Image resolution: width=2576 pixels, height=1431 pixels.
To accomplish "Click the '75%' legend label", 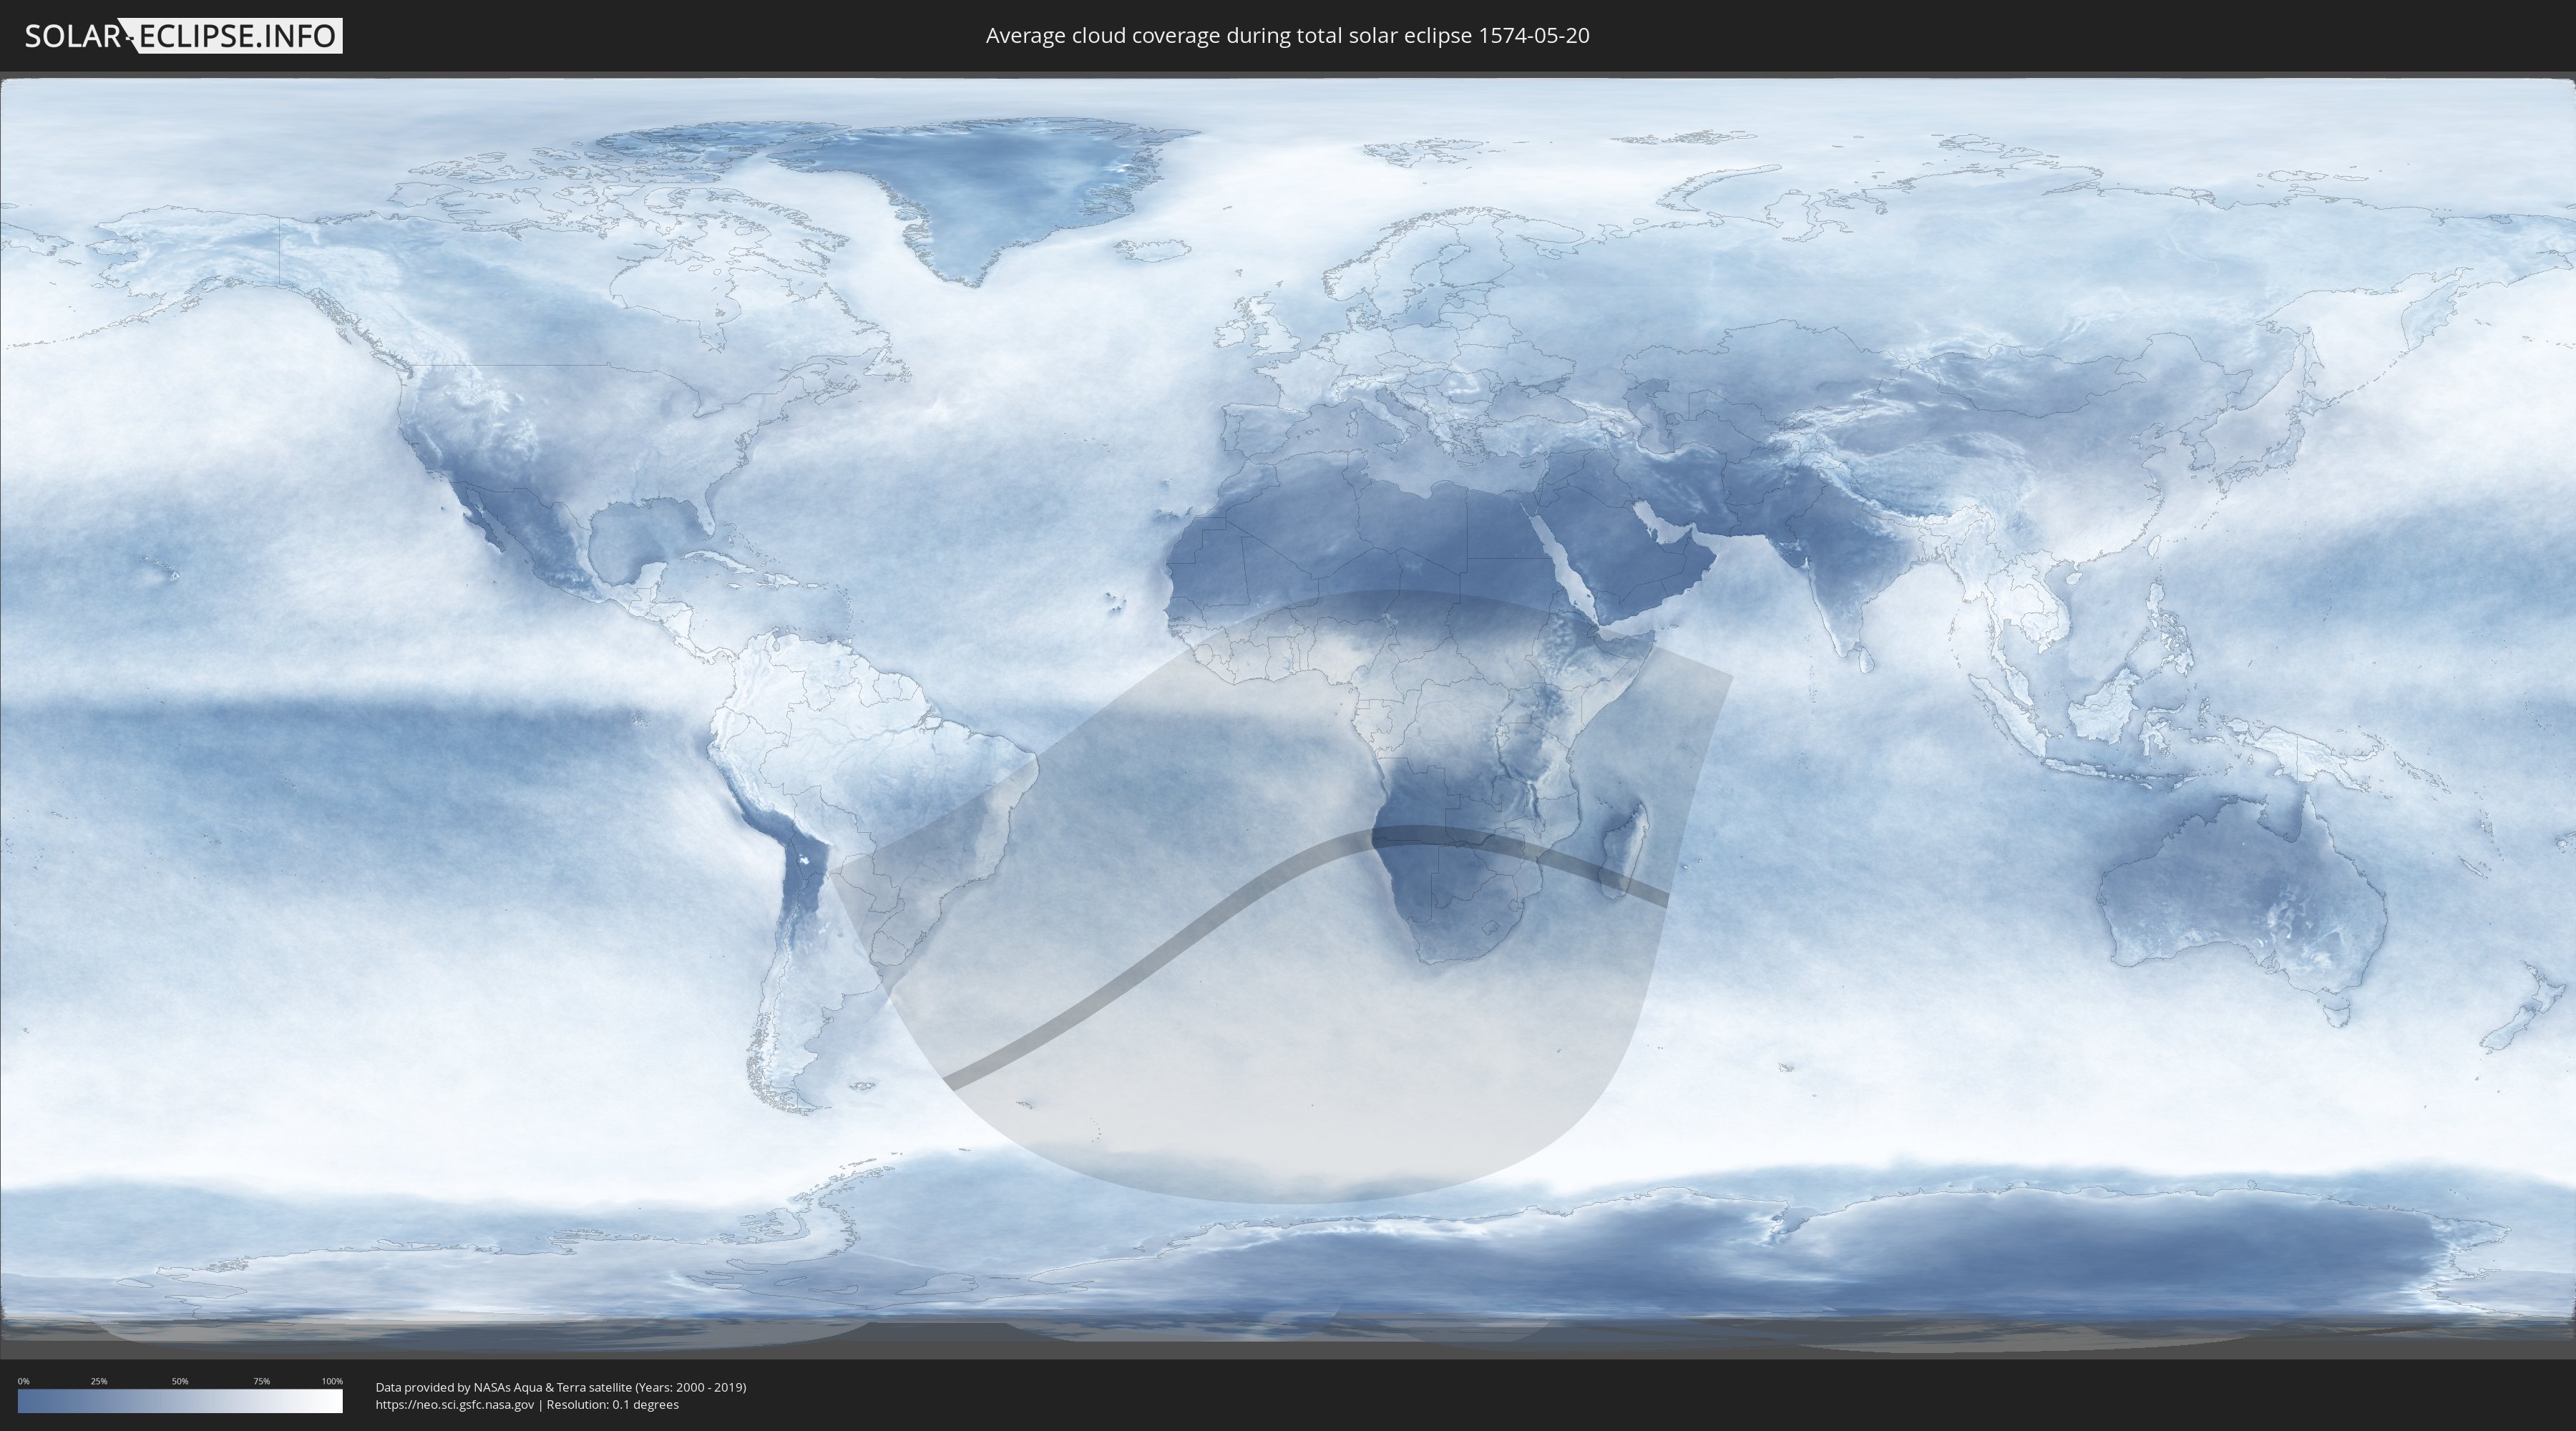I will pos(261,1381).
